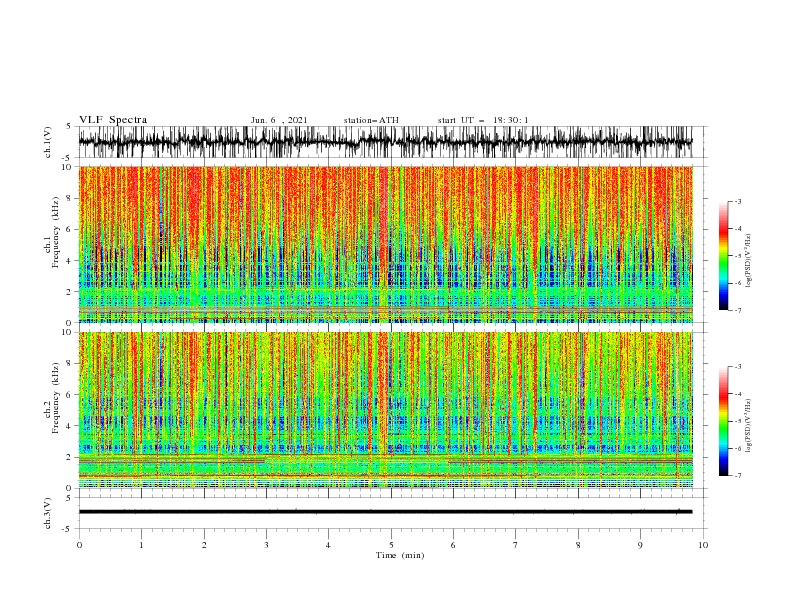This screenshot has width=792, height=612.
Task: Click the ch.1 waveform trace panel
Action: click(386, 142)
